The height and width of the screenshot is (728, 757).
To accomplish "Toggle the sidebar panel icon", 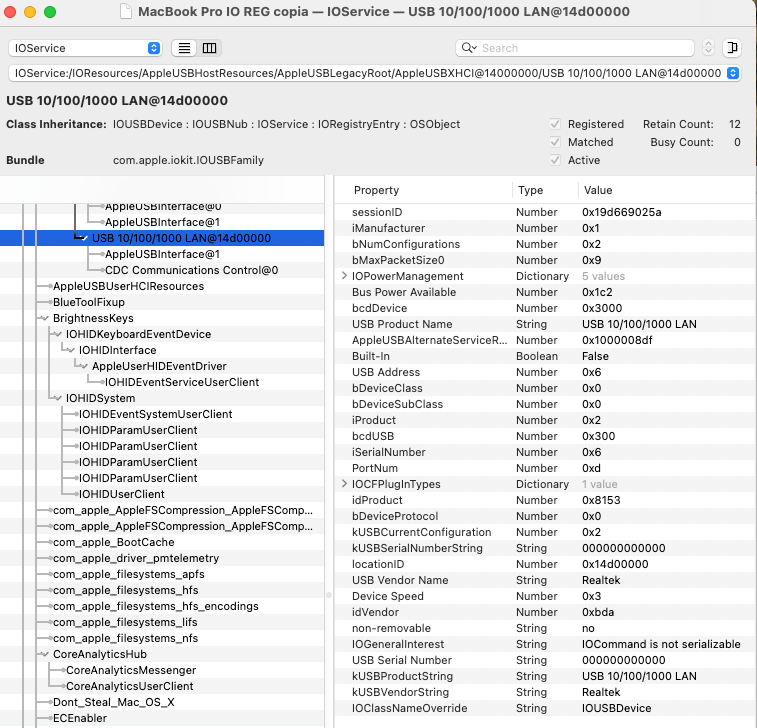I will coord(732,48).
